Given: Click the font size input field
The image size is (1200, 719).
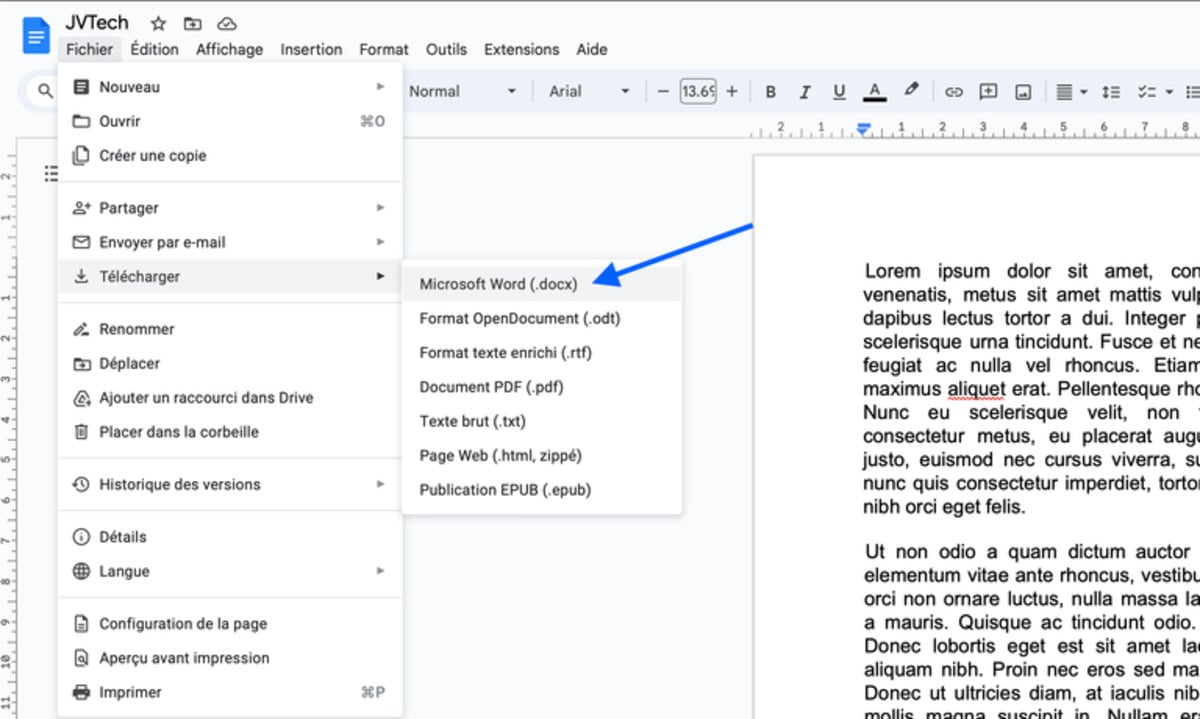Looking at the screenshot, I should pyautogui.click(x=697, y=92).
